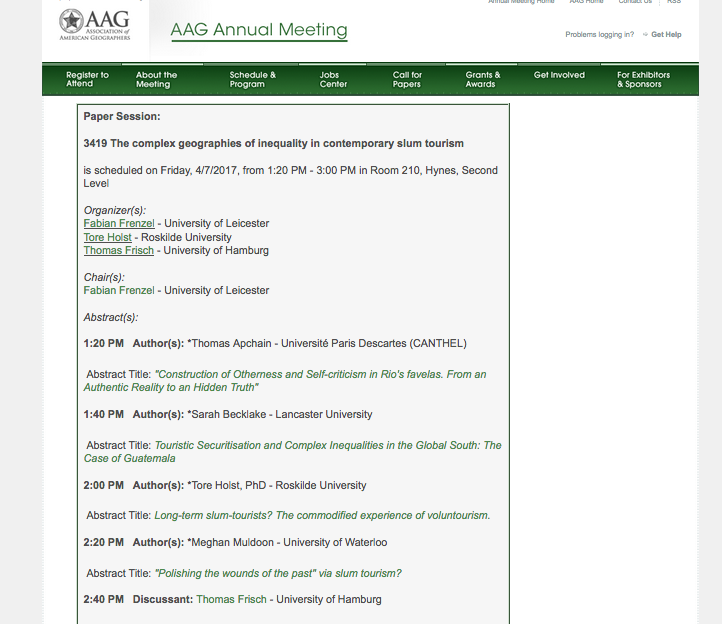722x624 pixels.
Task: Click author Sarah Becklake text
Action: (228, 414)
